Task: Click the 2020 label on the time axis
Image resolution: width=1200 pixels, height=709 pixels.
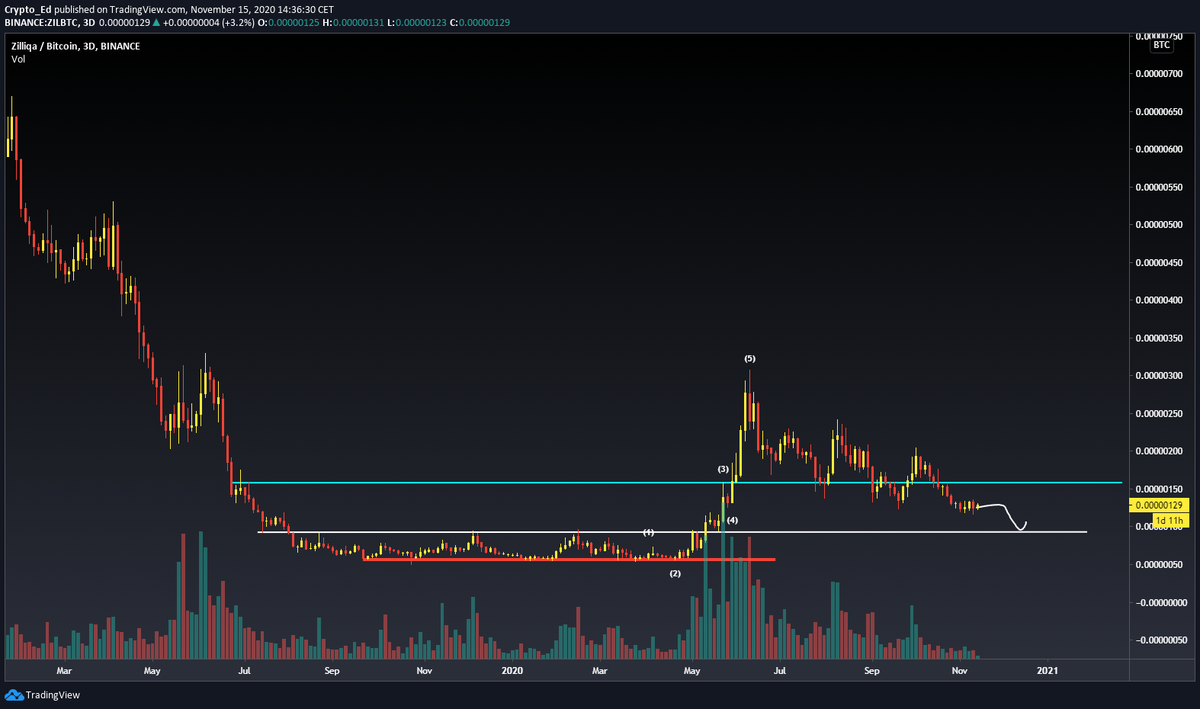Action: [x=513, y=671]
